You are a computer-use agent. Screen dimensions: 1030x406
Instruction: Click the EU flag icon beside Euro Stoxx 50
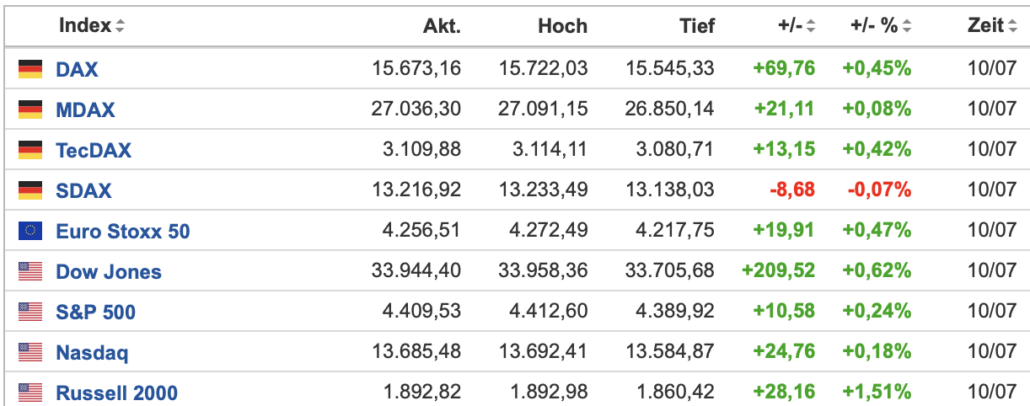click(x=30, y=231)
